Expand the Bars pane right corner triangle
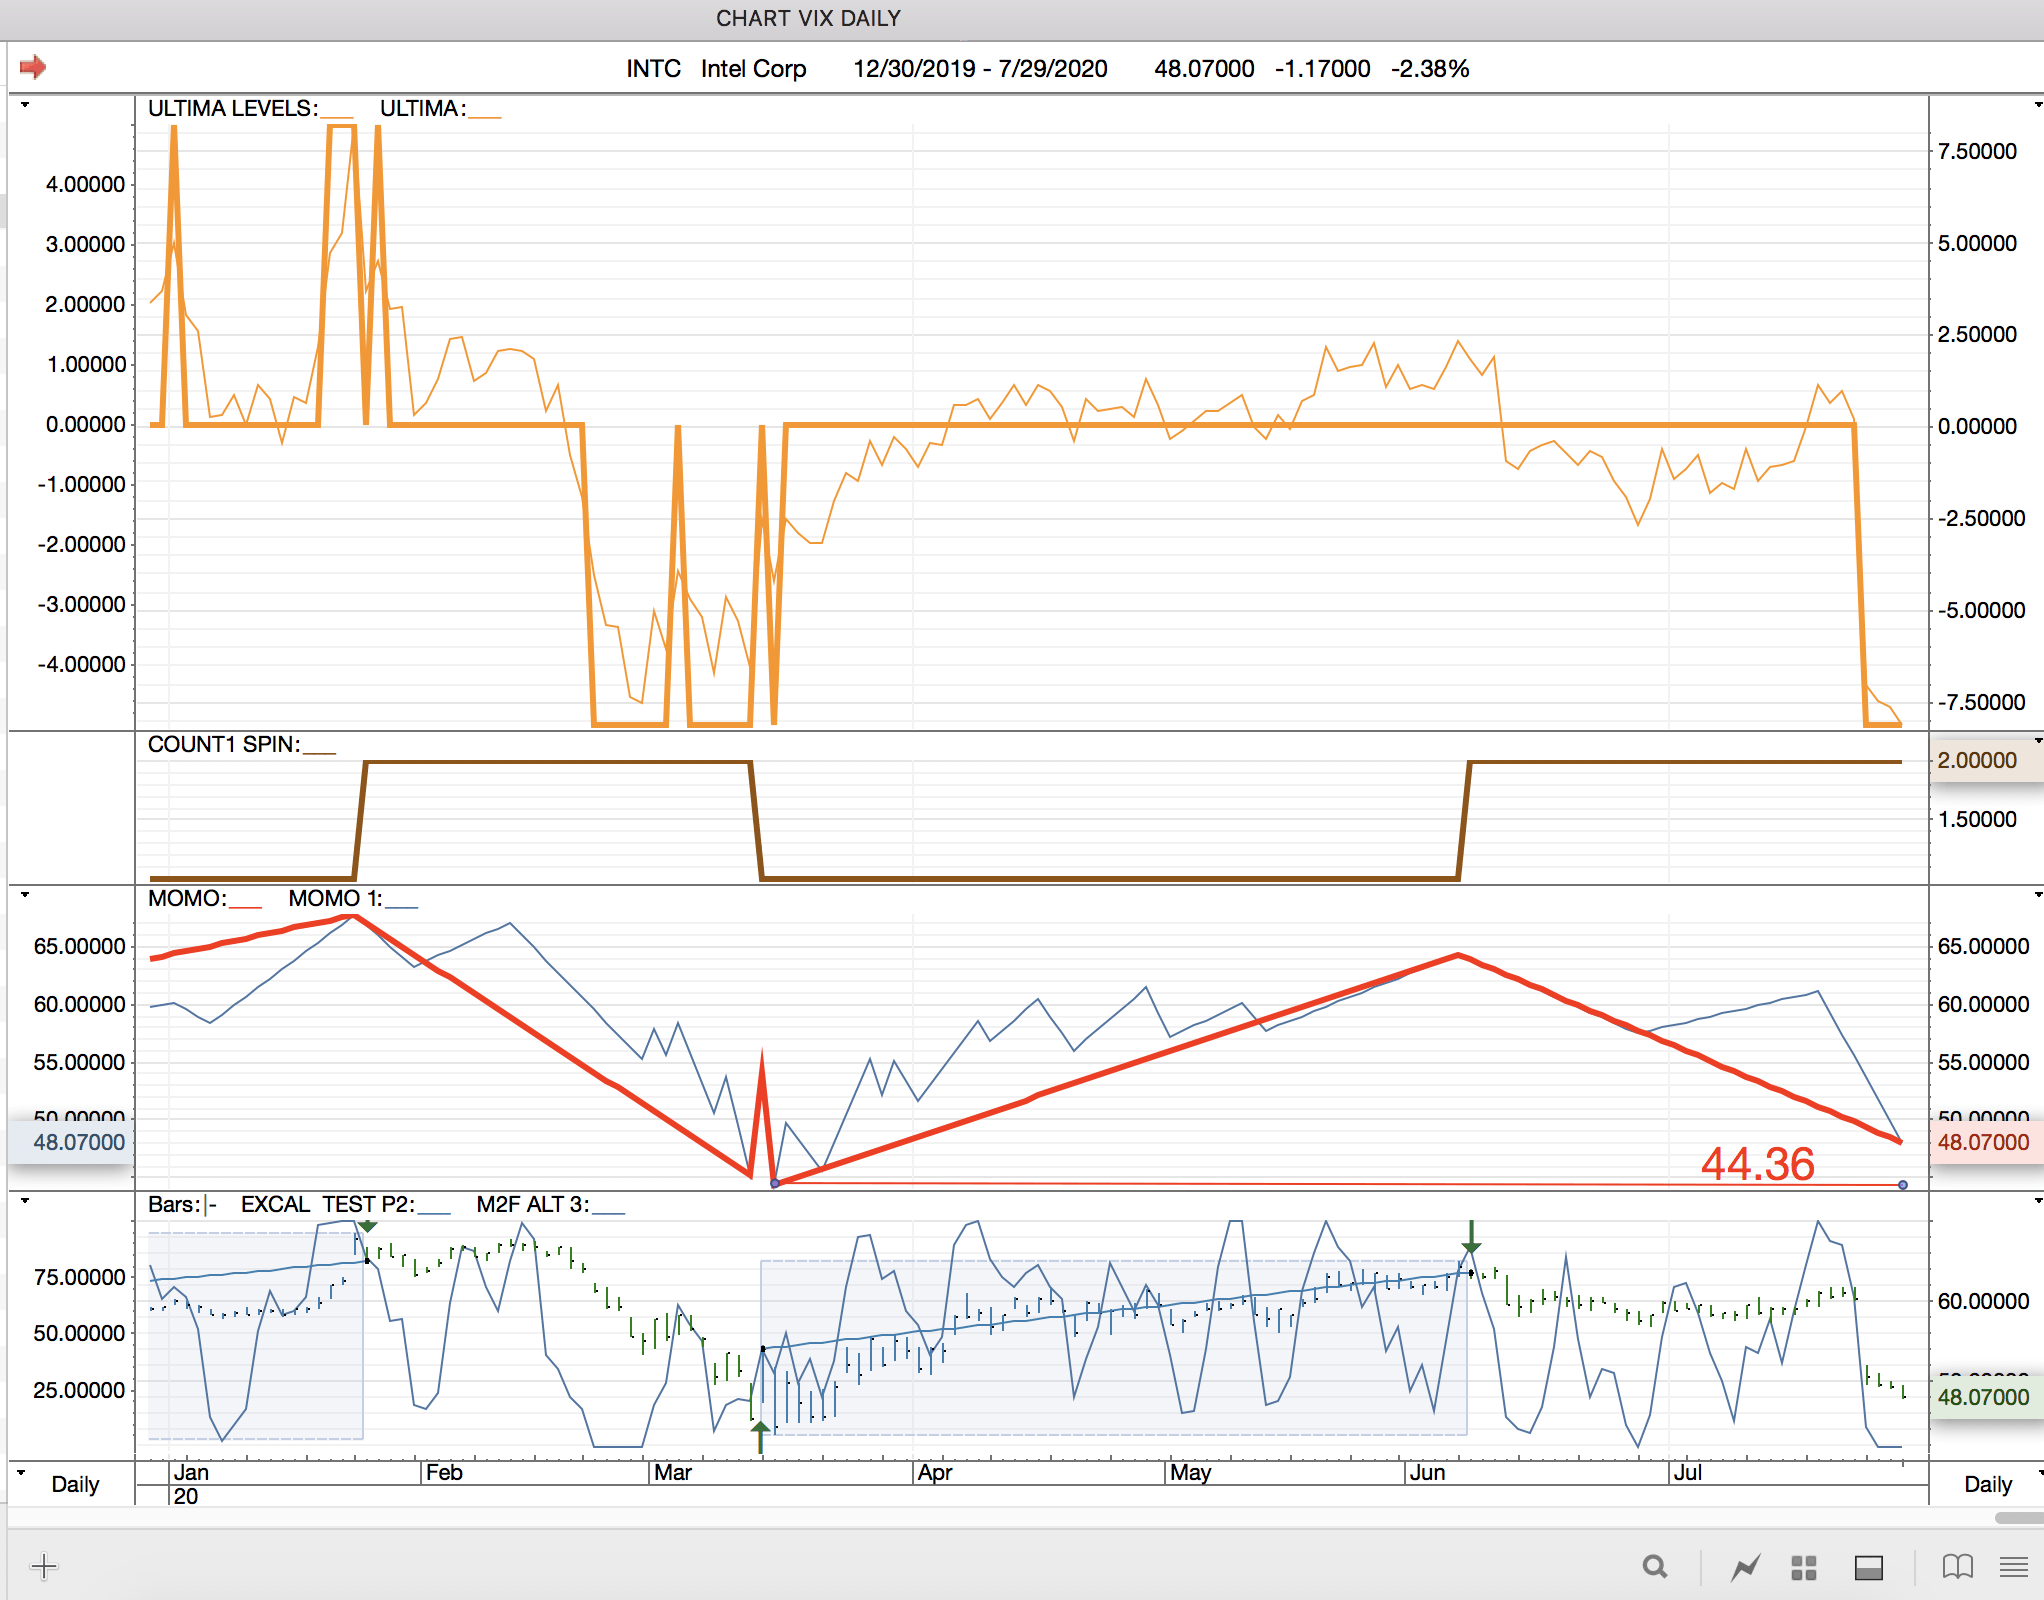 coord(2037,1200)
